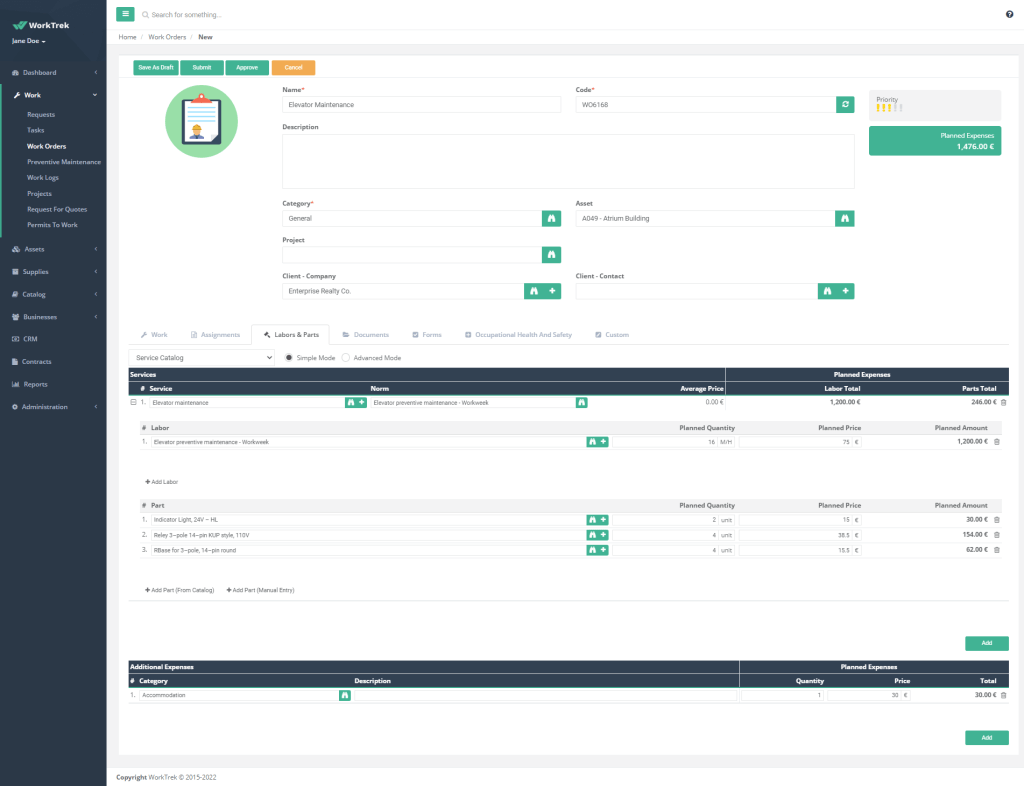Regenerate the work order Code
The image size is (1024, 786).
(x=844, y=104)
